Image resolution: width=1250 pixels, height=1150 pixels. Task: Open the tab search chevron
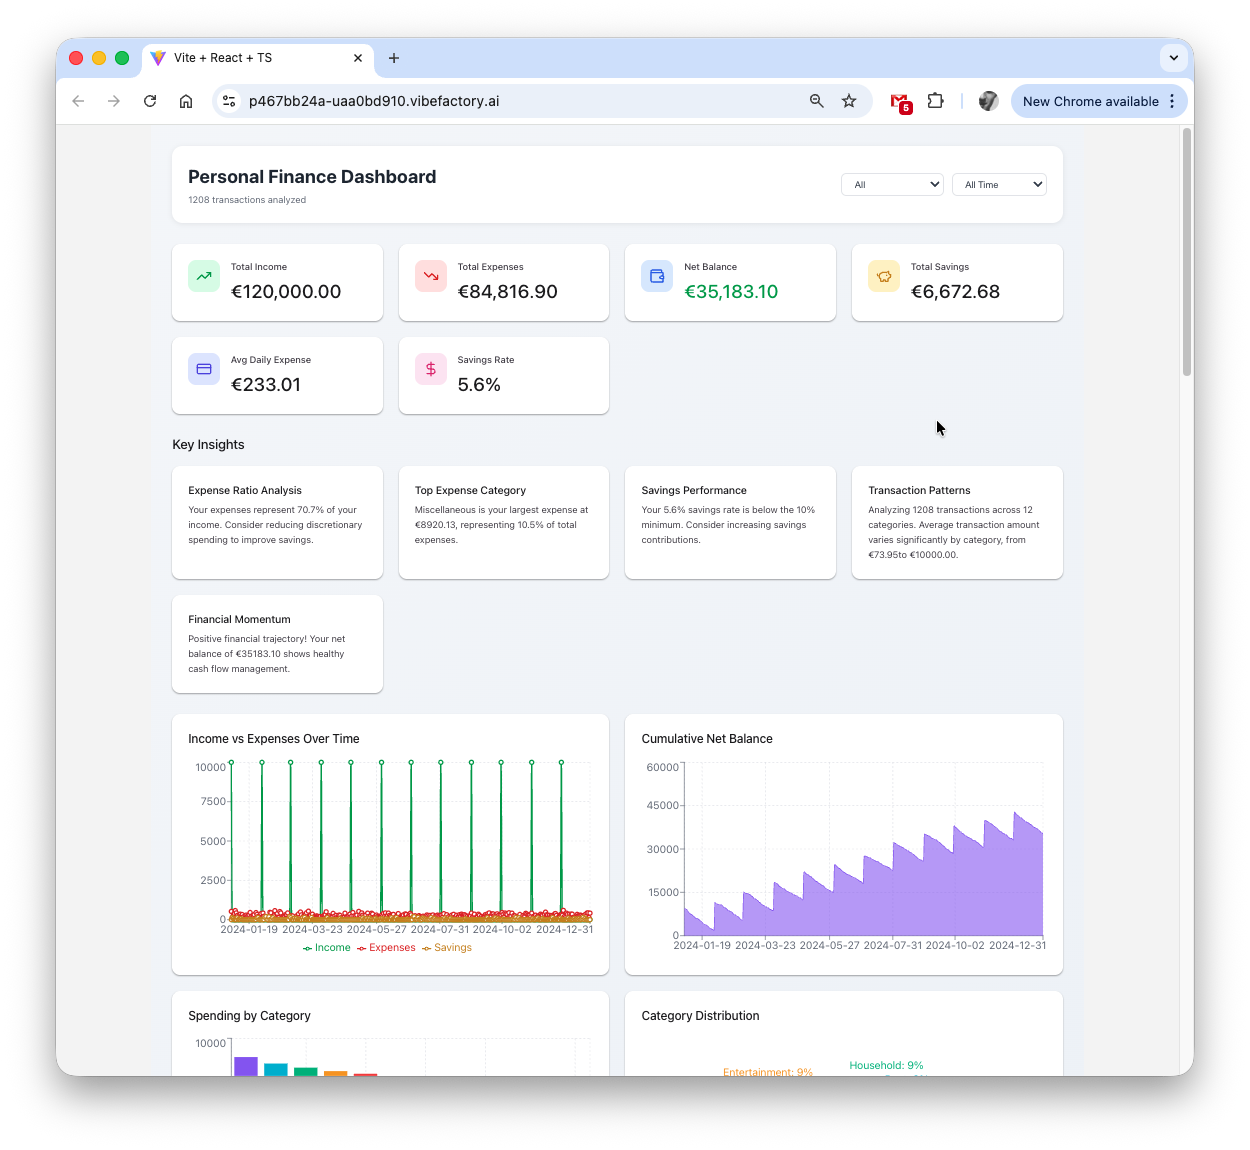(1173, 58)
